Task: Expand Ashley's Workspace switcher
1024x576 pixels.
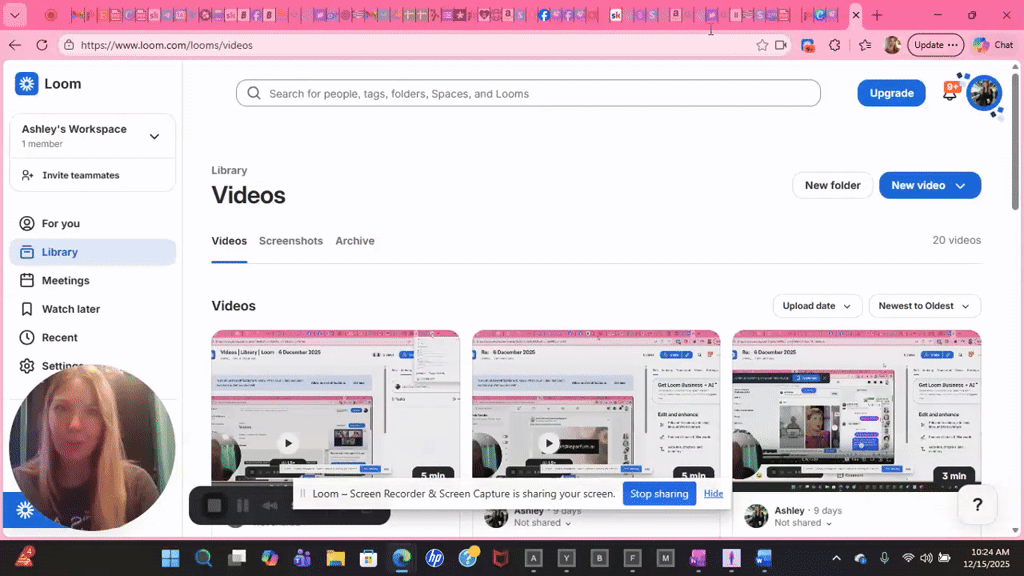Action: [154, 136]
